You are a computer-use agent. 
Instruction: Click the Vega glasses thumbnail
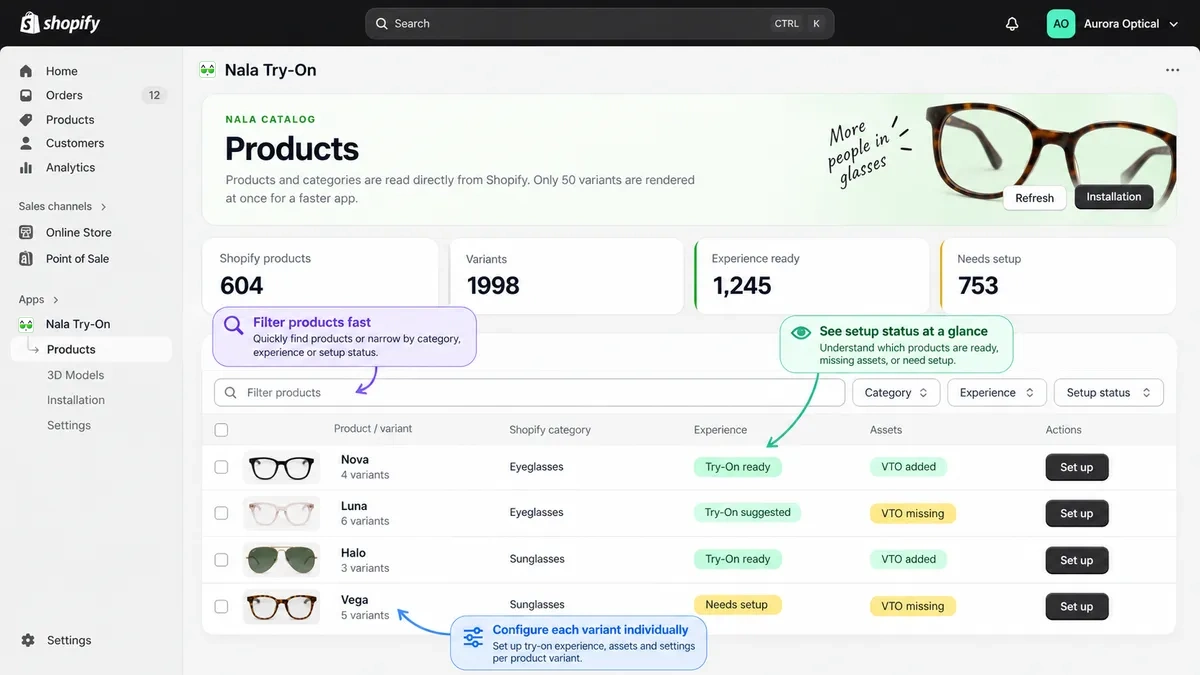point(281,606)
